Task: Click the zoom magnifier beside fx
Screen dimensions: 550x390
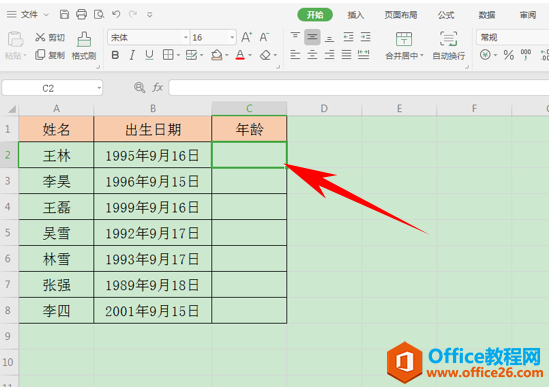Action: coord(139,87)
